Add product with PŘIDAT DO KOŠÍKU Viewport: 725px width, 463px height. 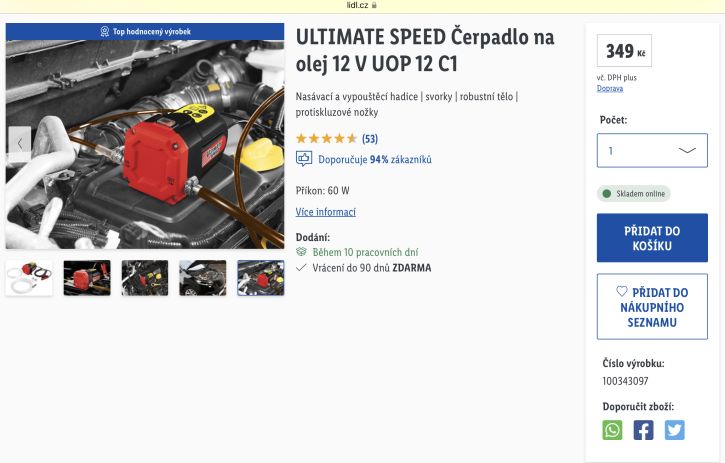[x=652, y=238]
